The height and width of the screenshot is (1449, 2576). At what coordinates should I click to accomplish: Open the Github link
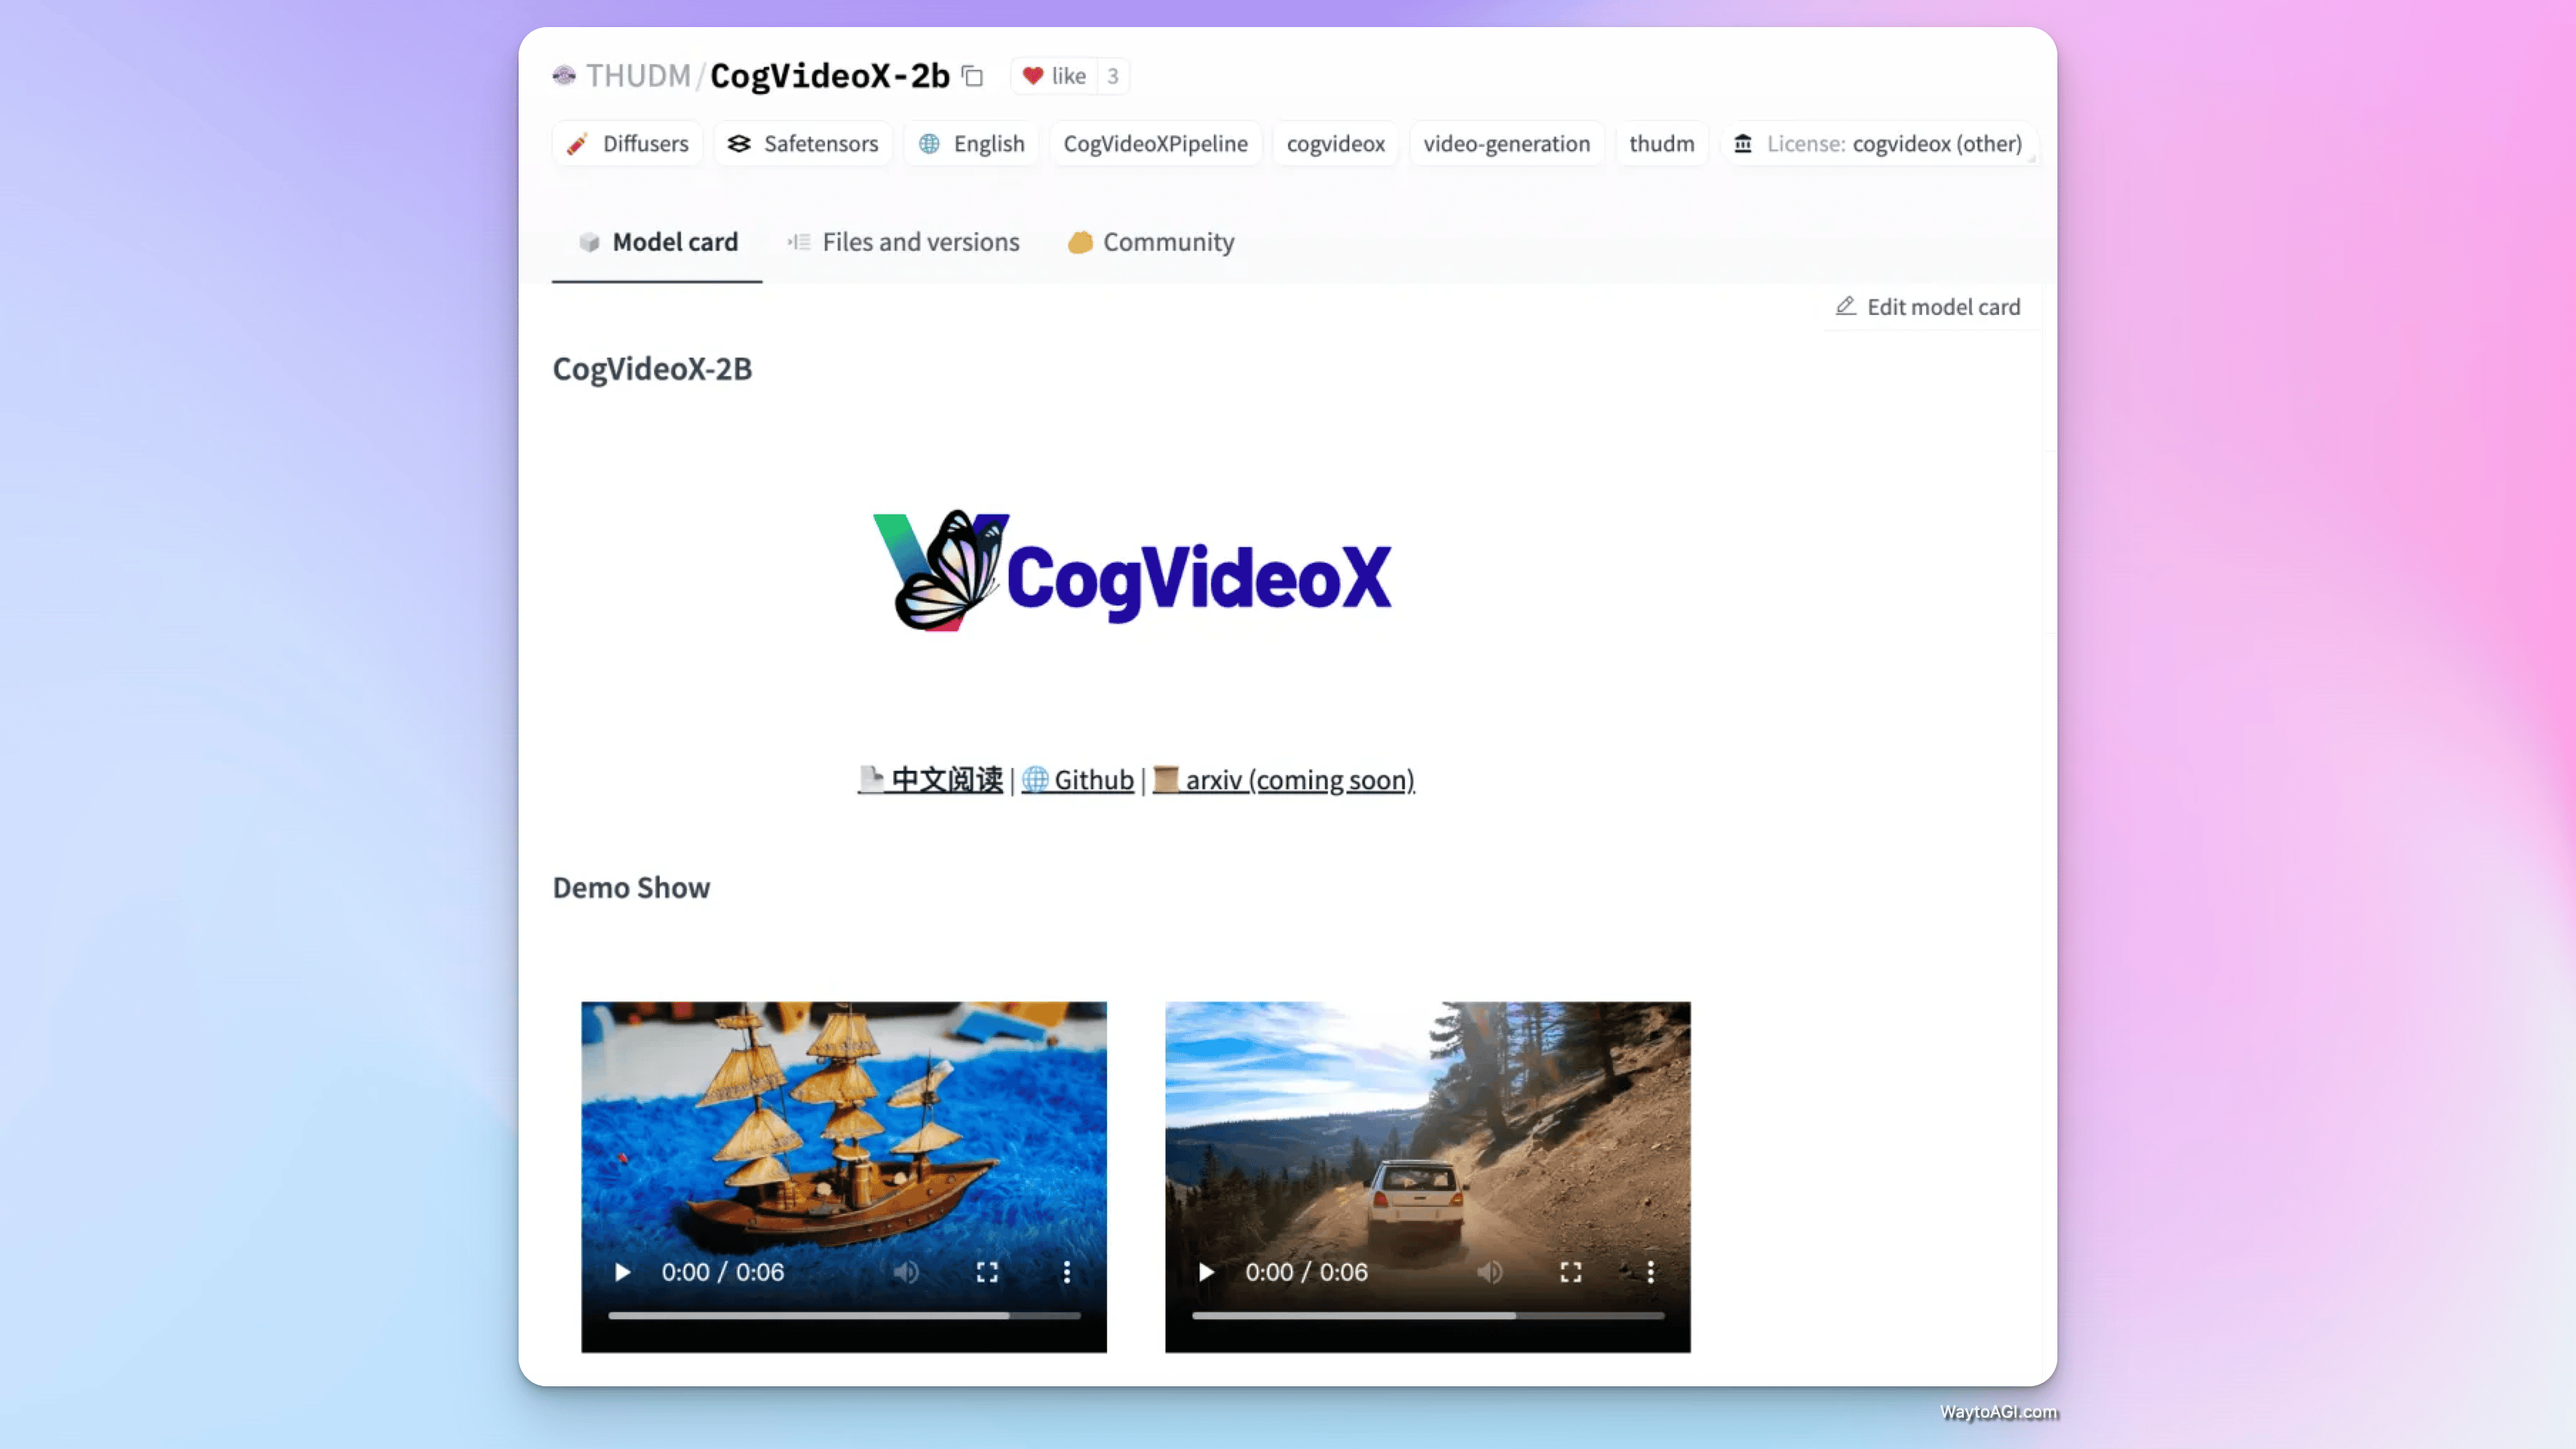tap(1077, 780)
